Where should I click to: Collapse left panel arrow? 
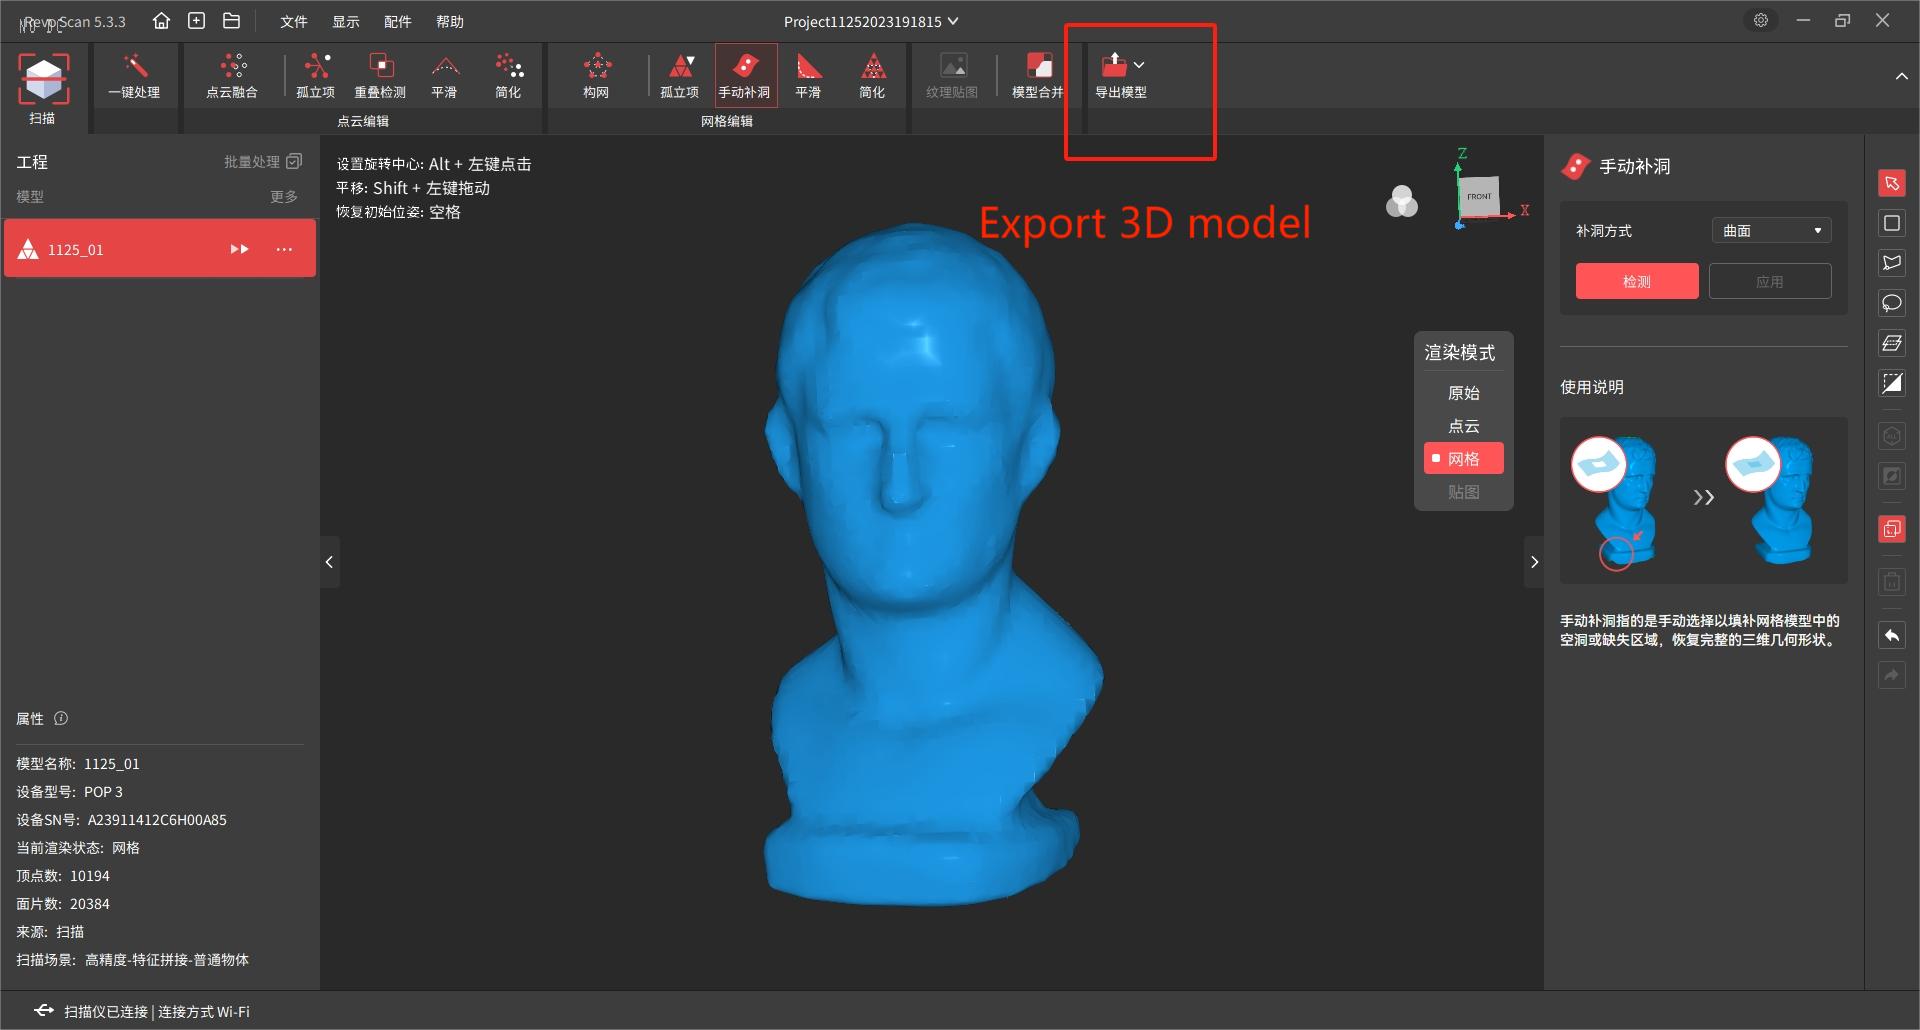click(x=329, y=562)
